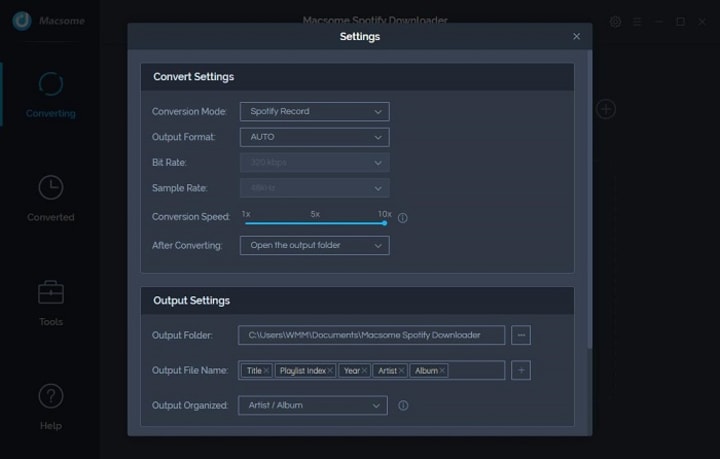Click the 1x speed label

tap(246, 214)
